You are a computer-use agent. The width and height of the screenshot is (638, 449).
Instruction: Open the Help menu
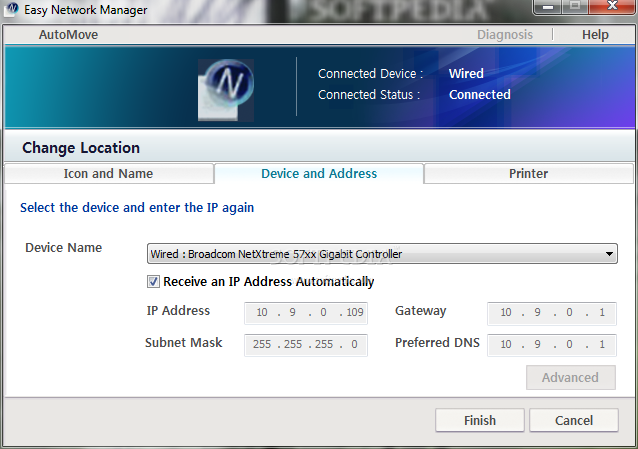tap(595, 35)
